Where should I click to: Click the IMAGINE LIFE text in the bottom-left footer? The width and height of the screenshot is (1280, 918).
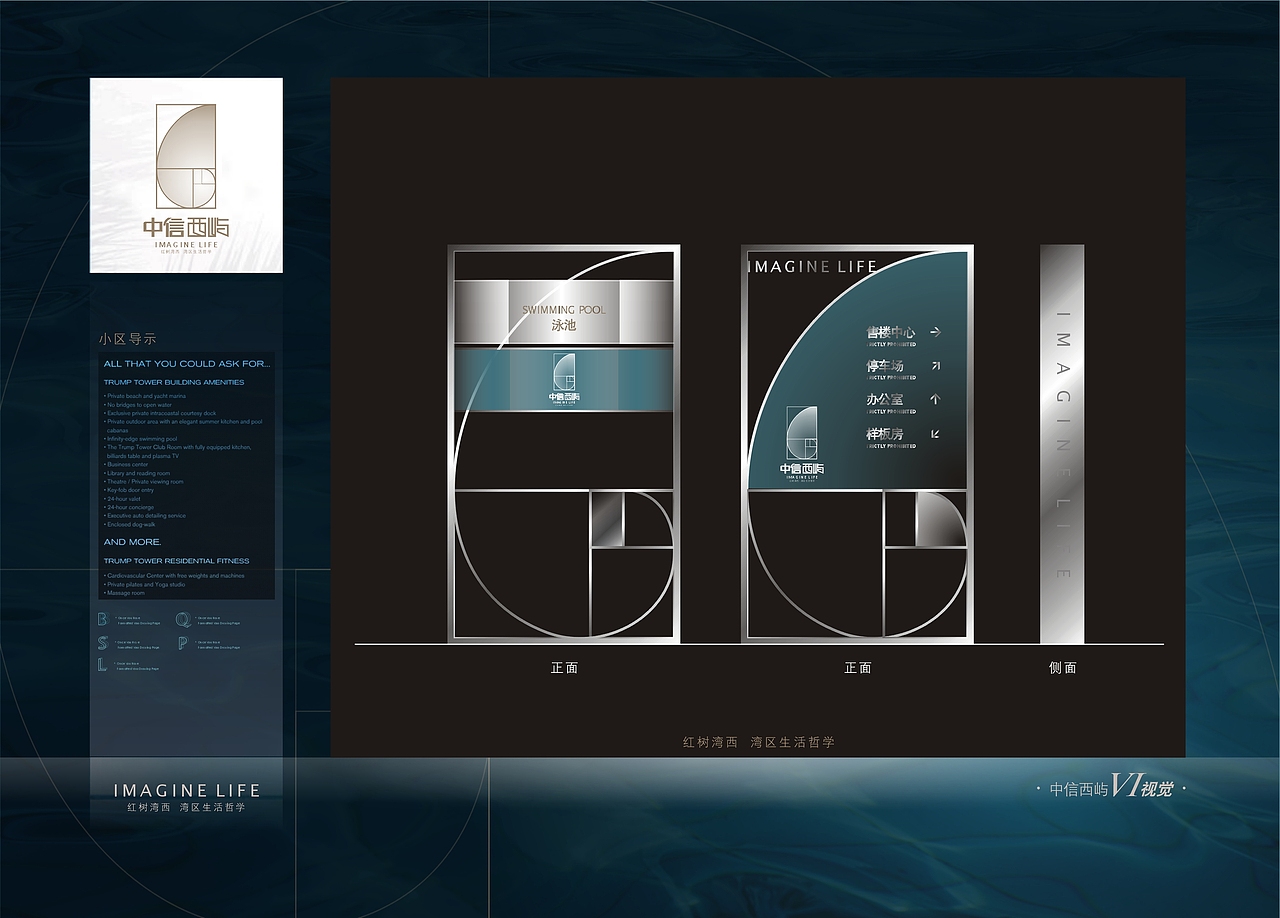pyautogui.click(x=187, y=790)
